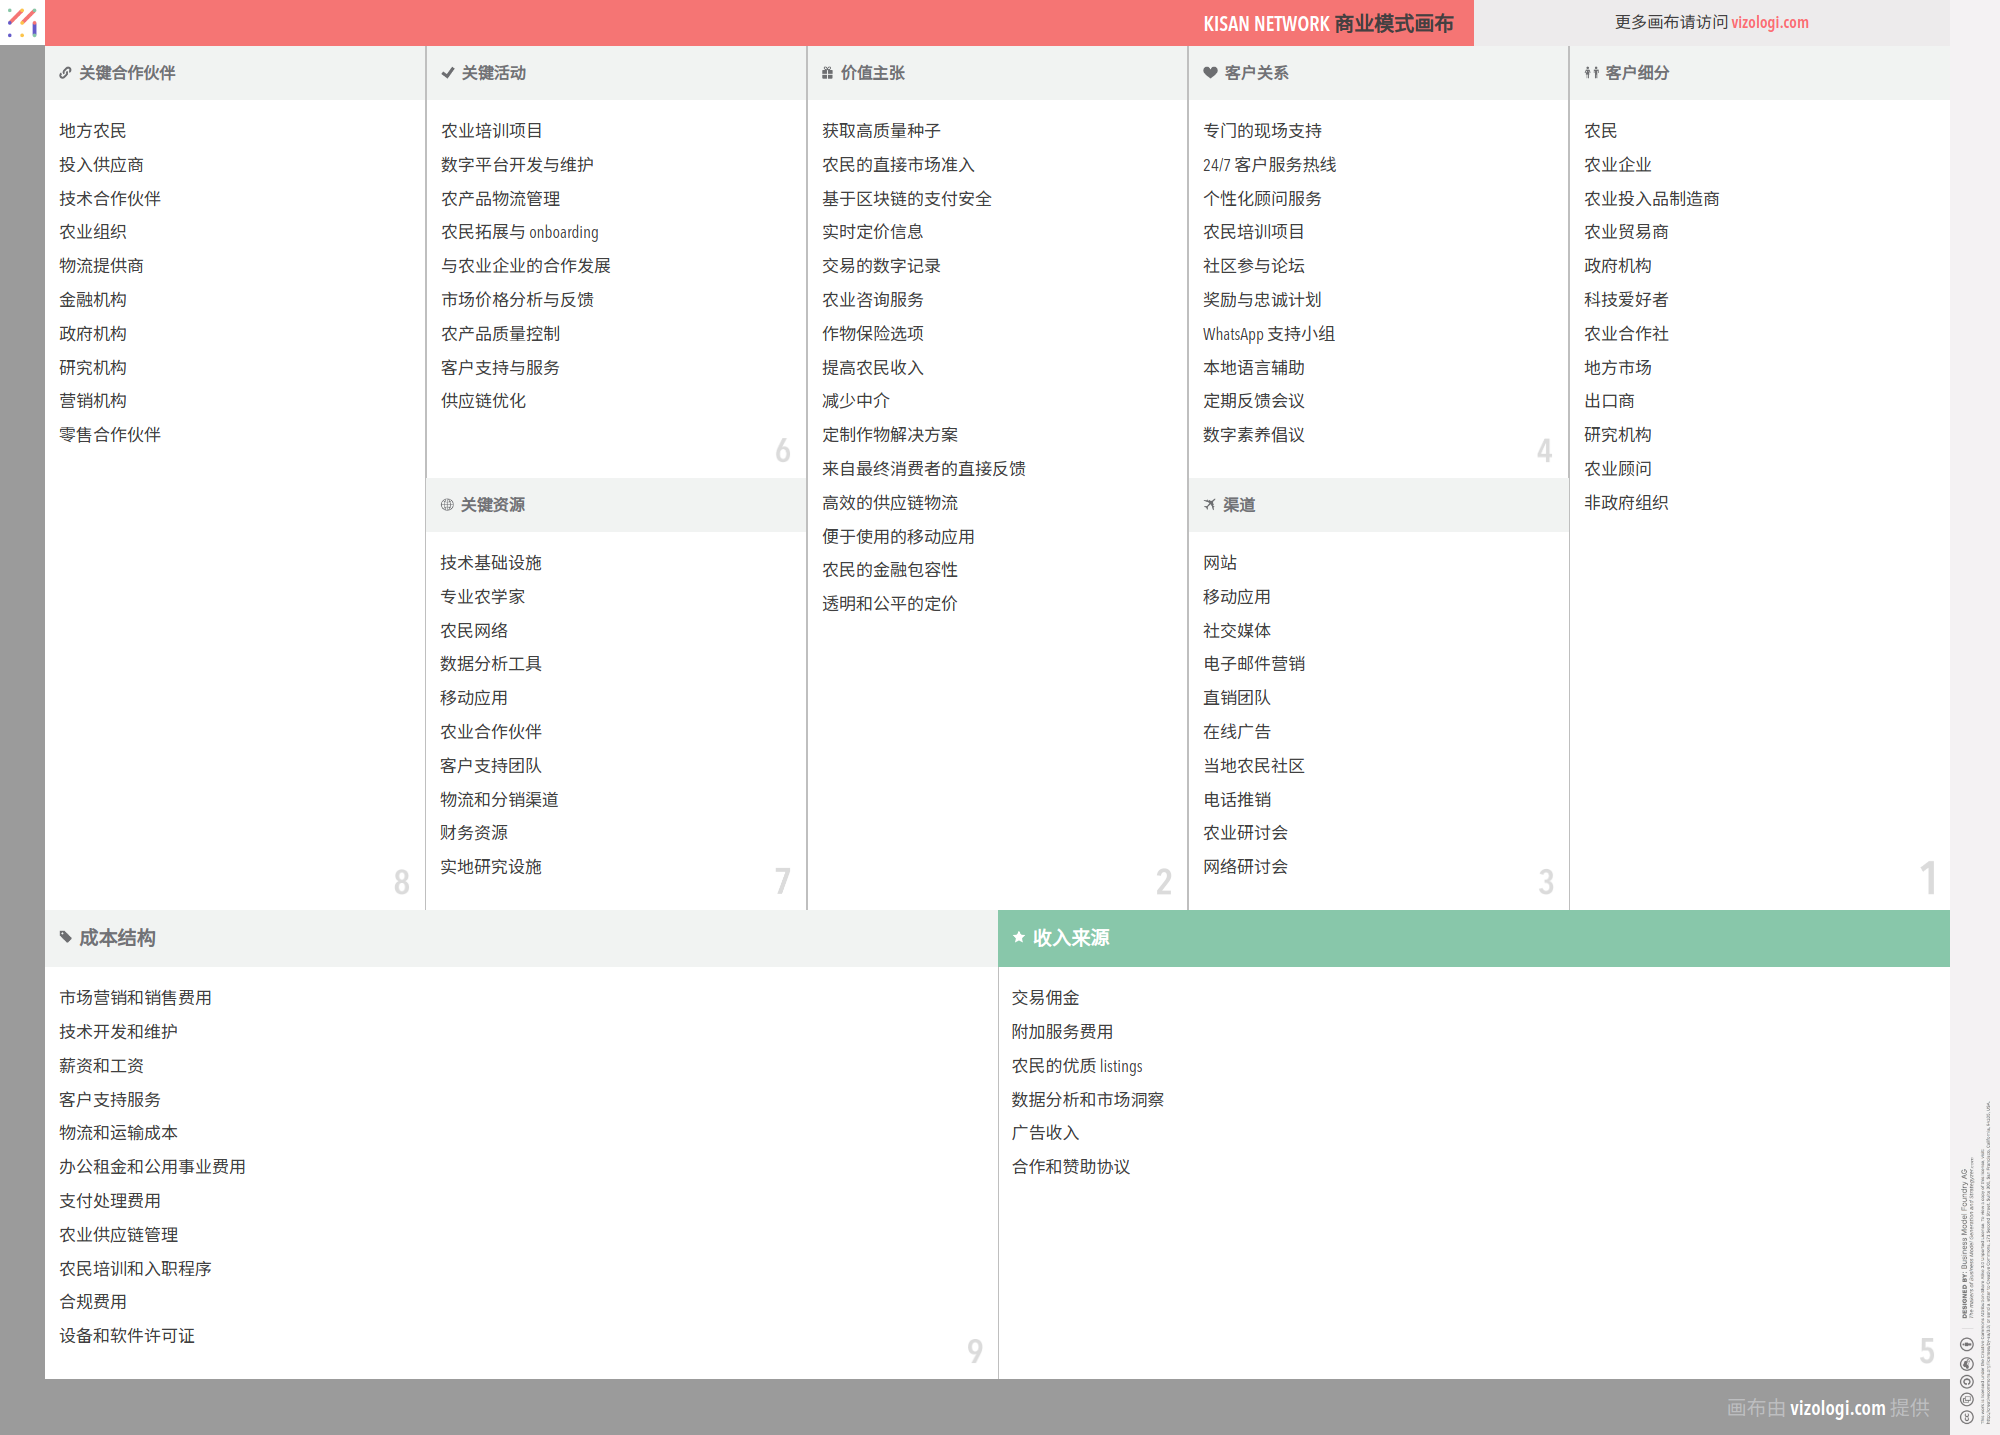
Task: Select the 关键合作伙伴 section header
Action: click(x=127, y=73)
